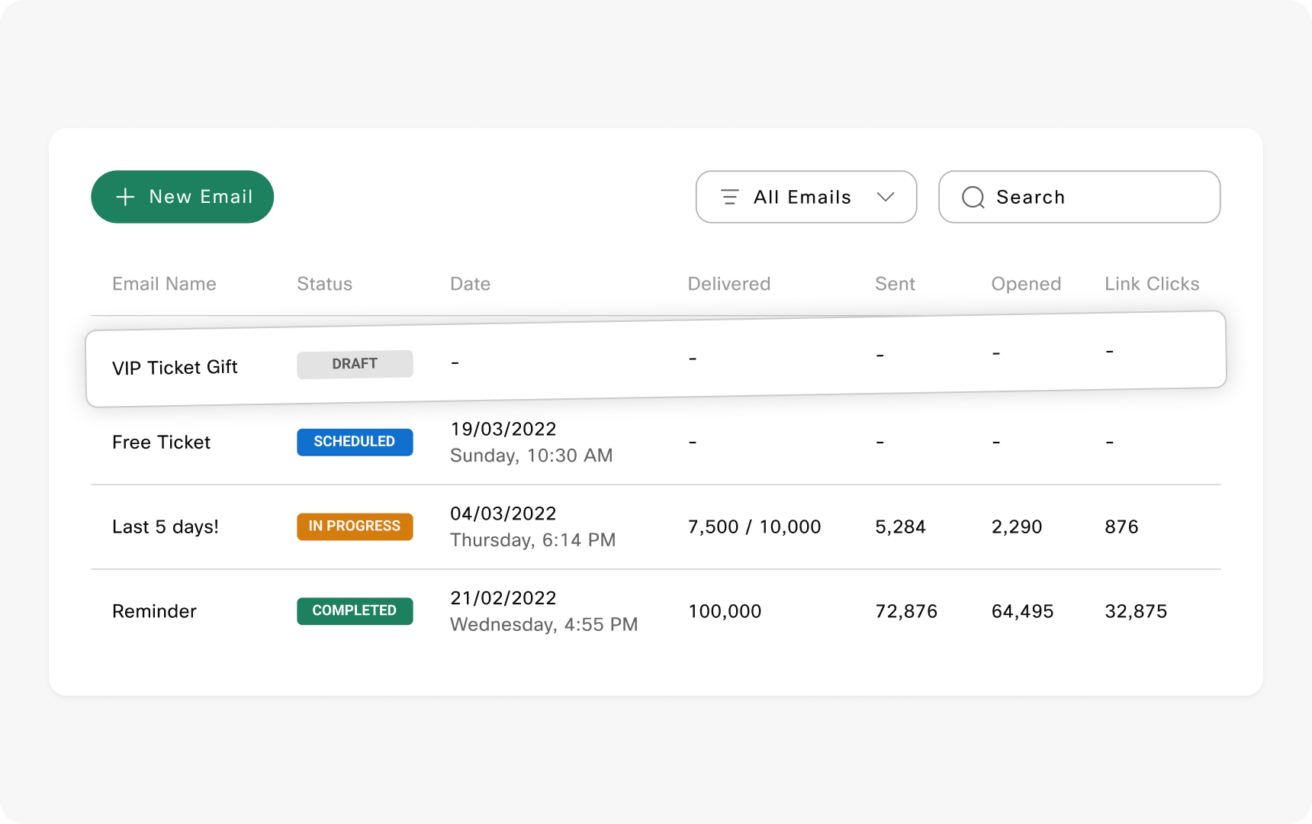The width and height of the screenshot is (1312, 824).
Task: Click the SCHEDULED status badge
Action: (x=355, y=441)
